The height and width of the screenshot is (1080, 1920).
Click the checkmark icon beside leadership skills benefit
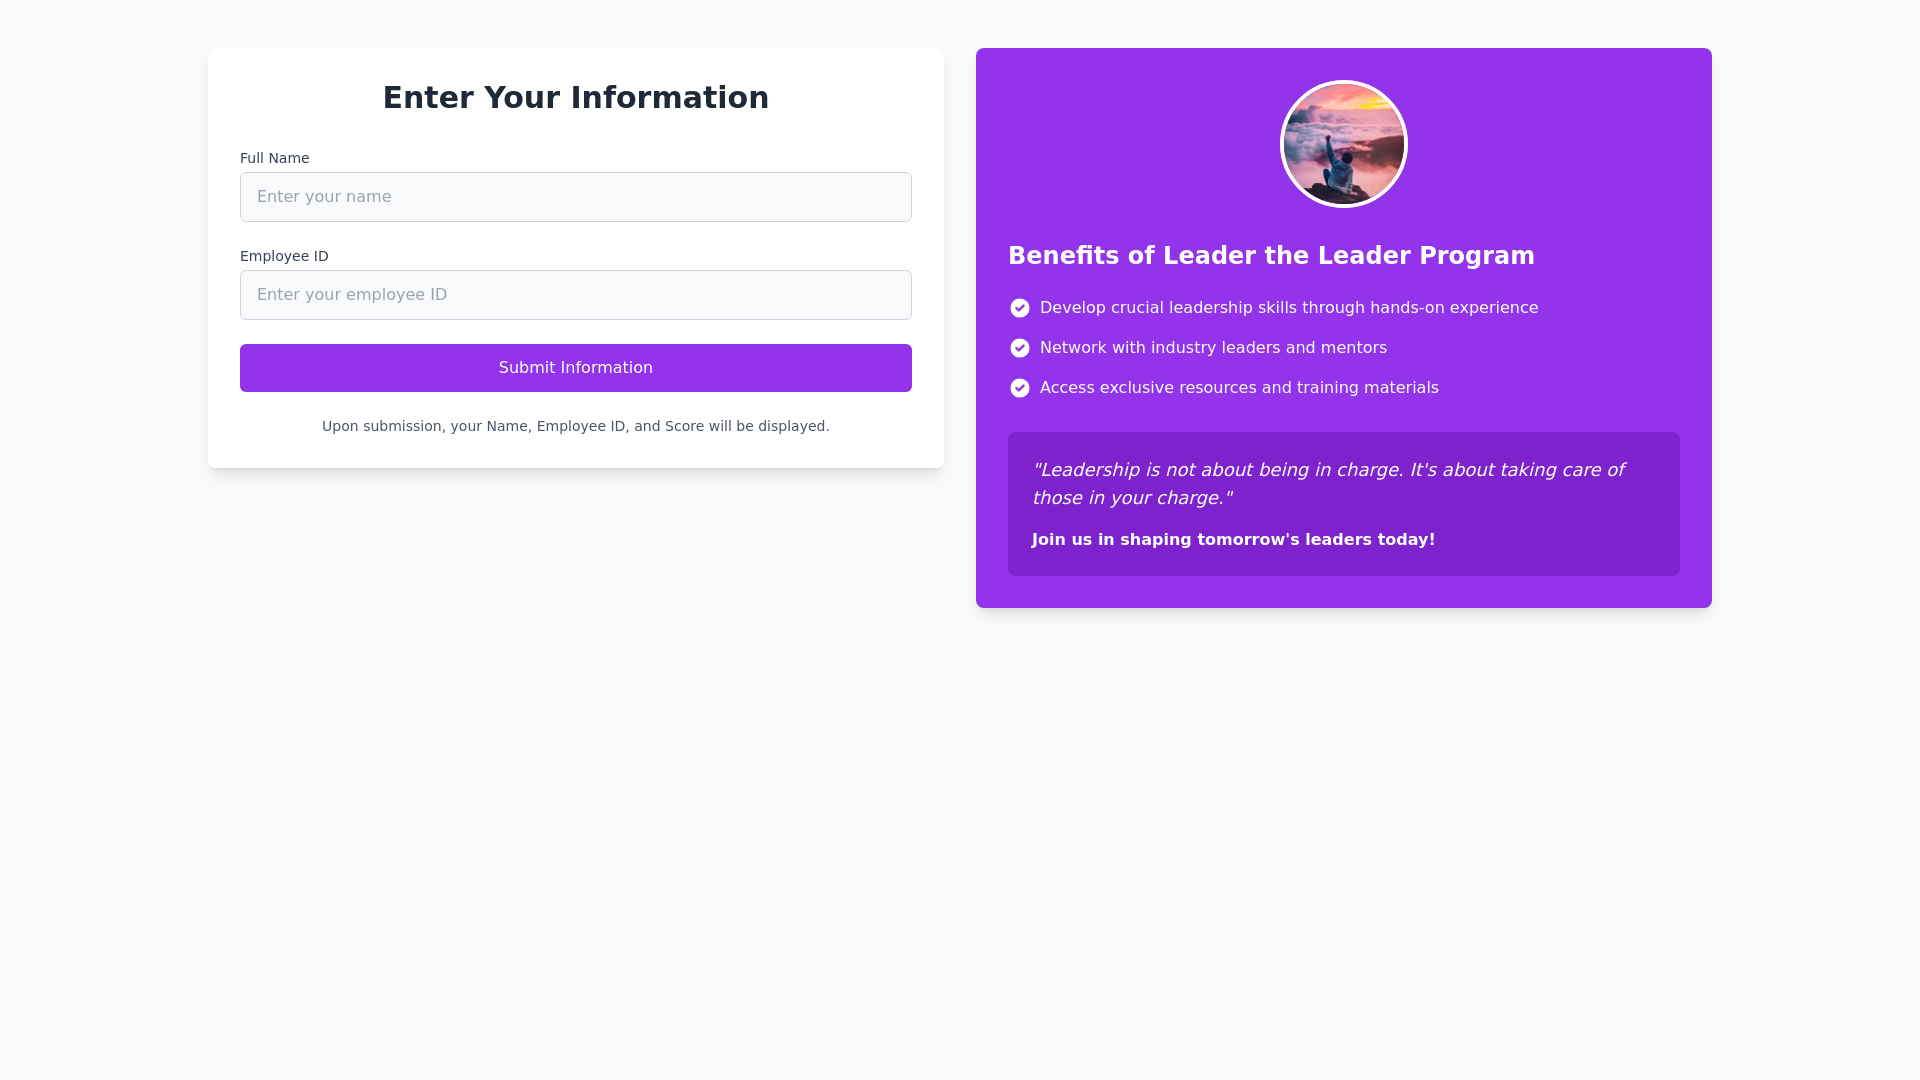1020,308
